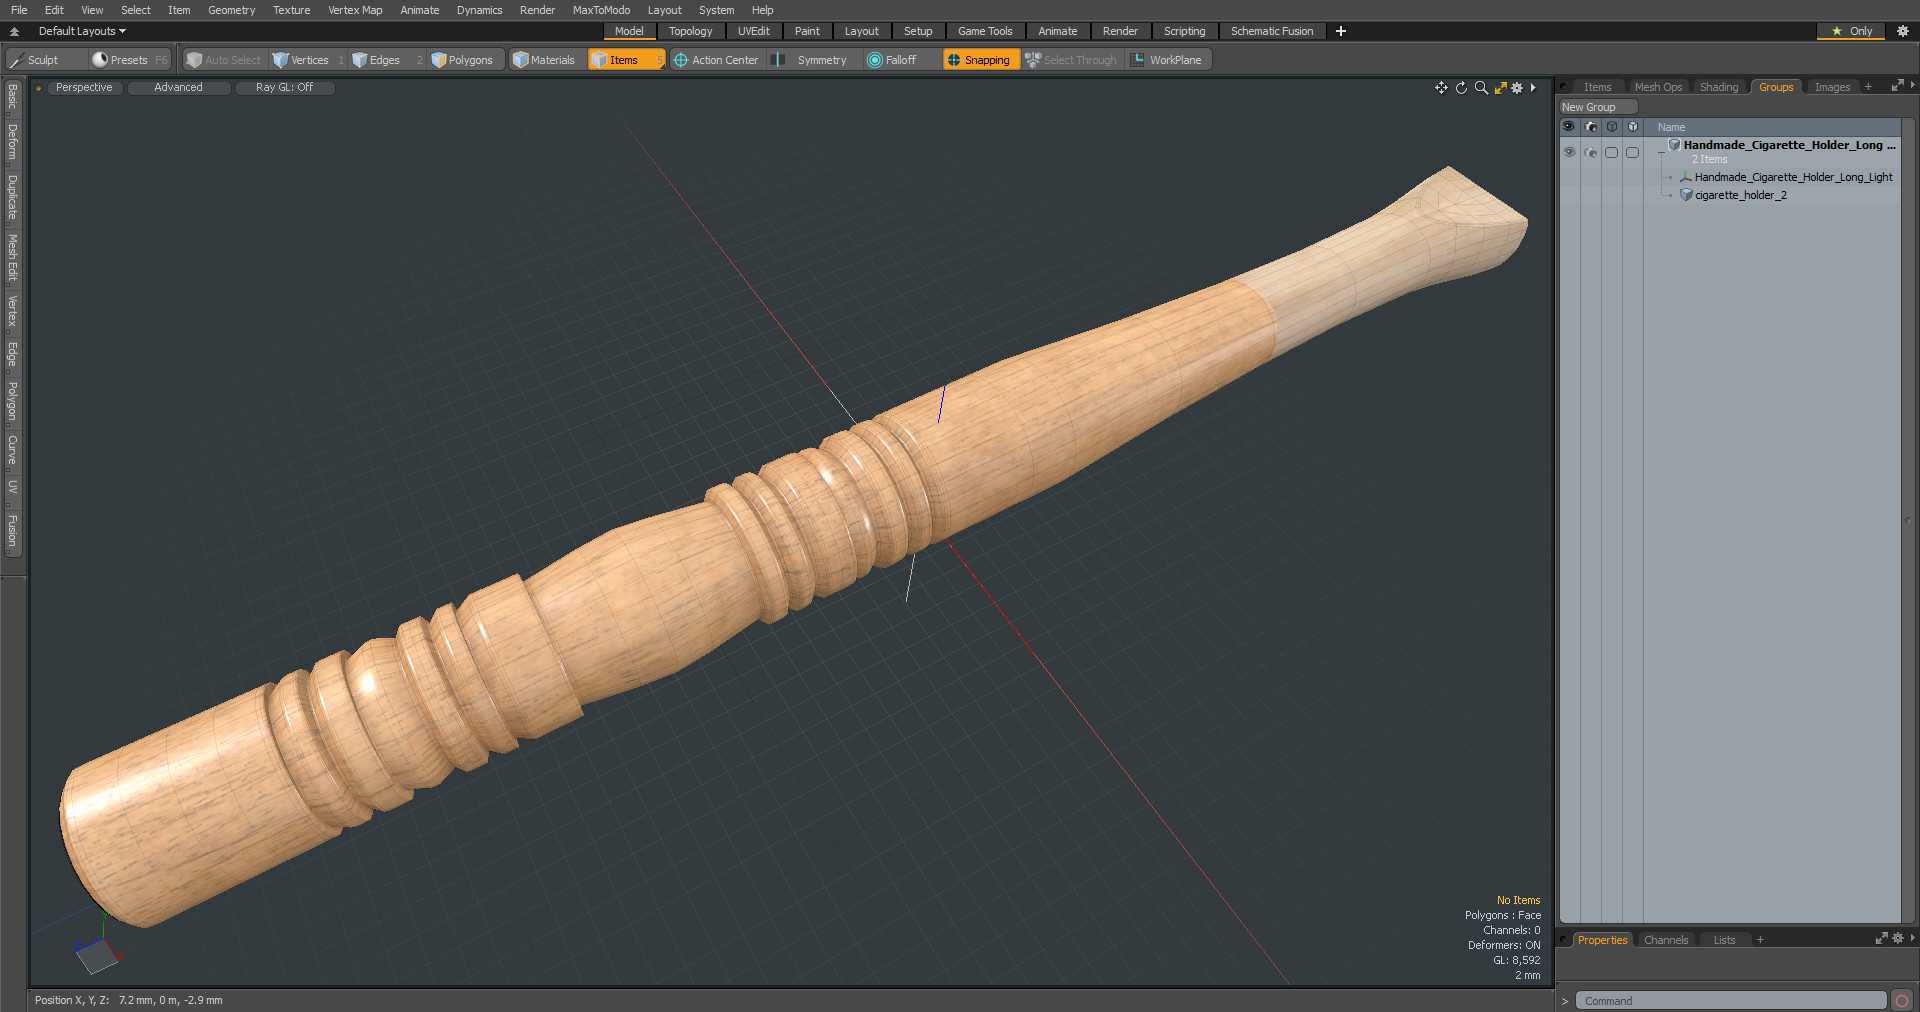This screenshot has width=1920, height=1012.
Task: Click the record button beside Command field
Action: tap(1902, 1001)
